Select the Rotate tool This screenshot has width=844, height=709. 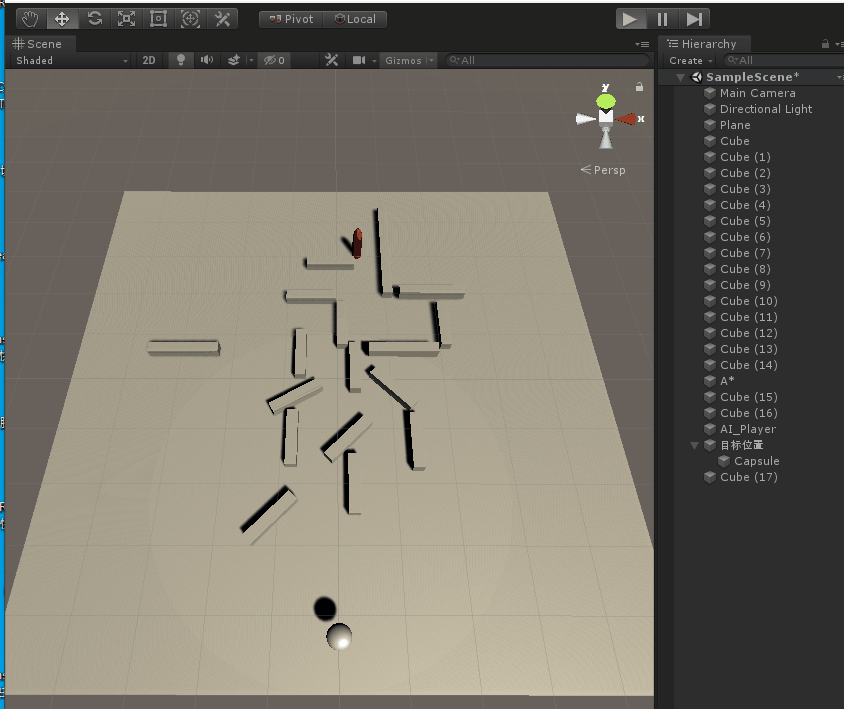(x=94, y=18)
